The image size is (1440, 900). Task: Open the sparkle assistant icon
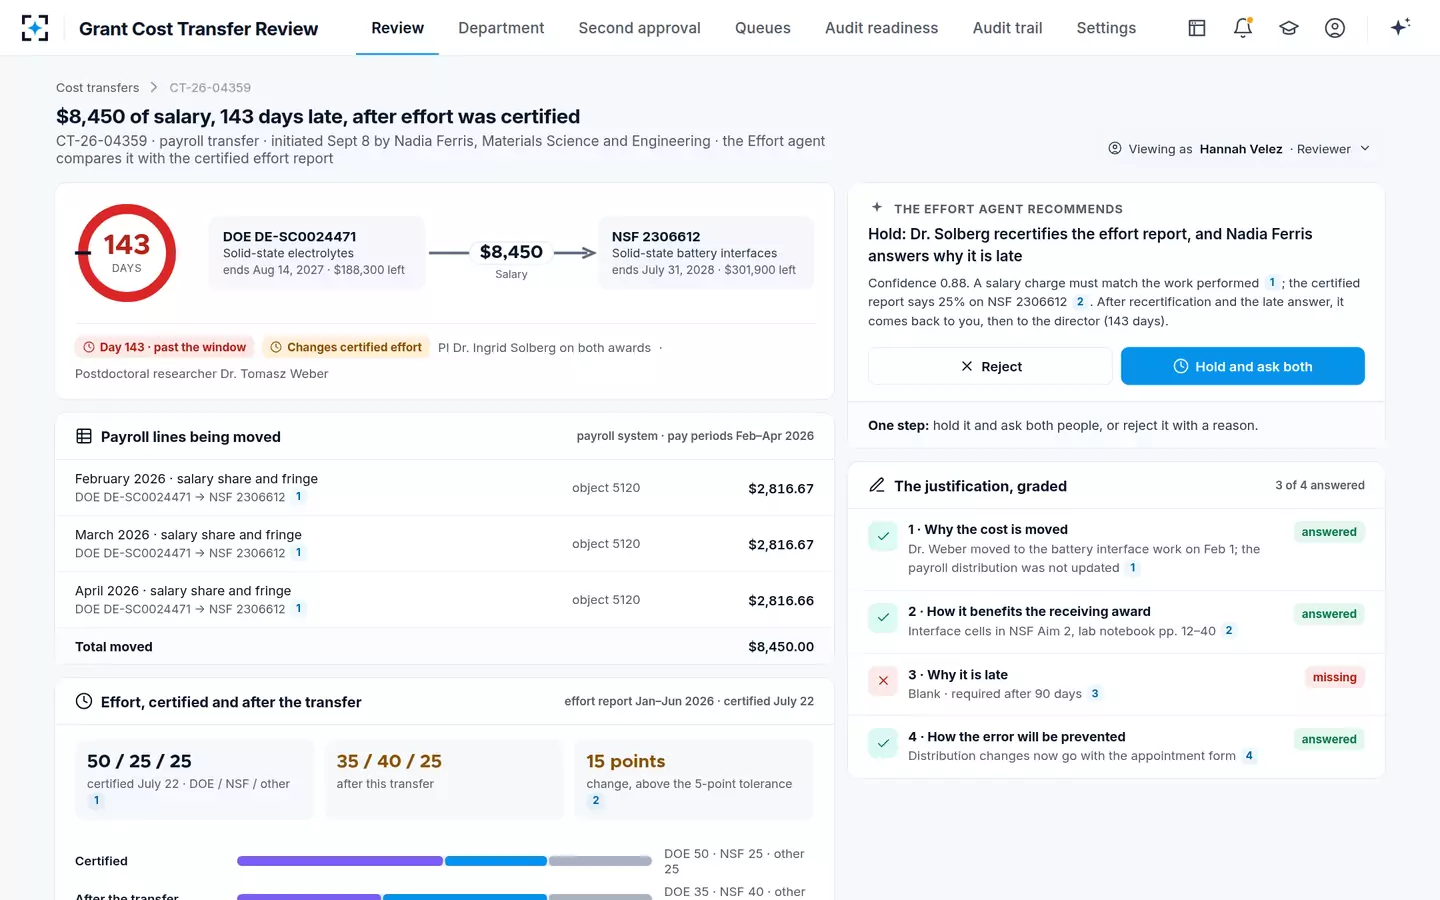click(1400, 27)
